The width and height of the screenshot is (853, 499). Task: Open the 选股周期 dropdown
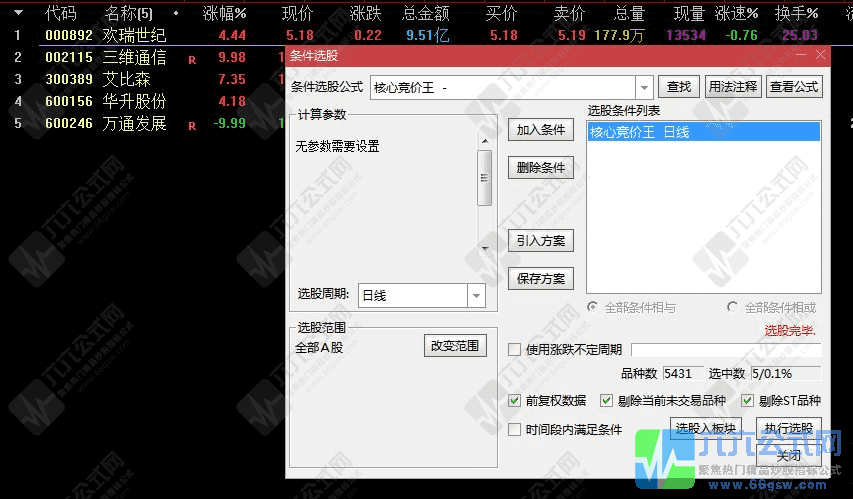[476, 296]
